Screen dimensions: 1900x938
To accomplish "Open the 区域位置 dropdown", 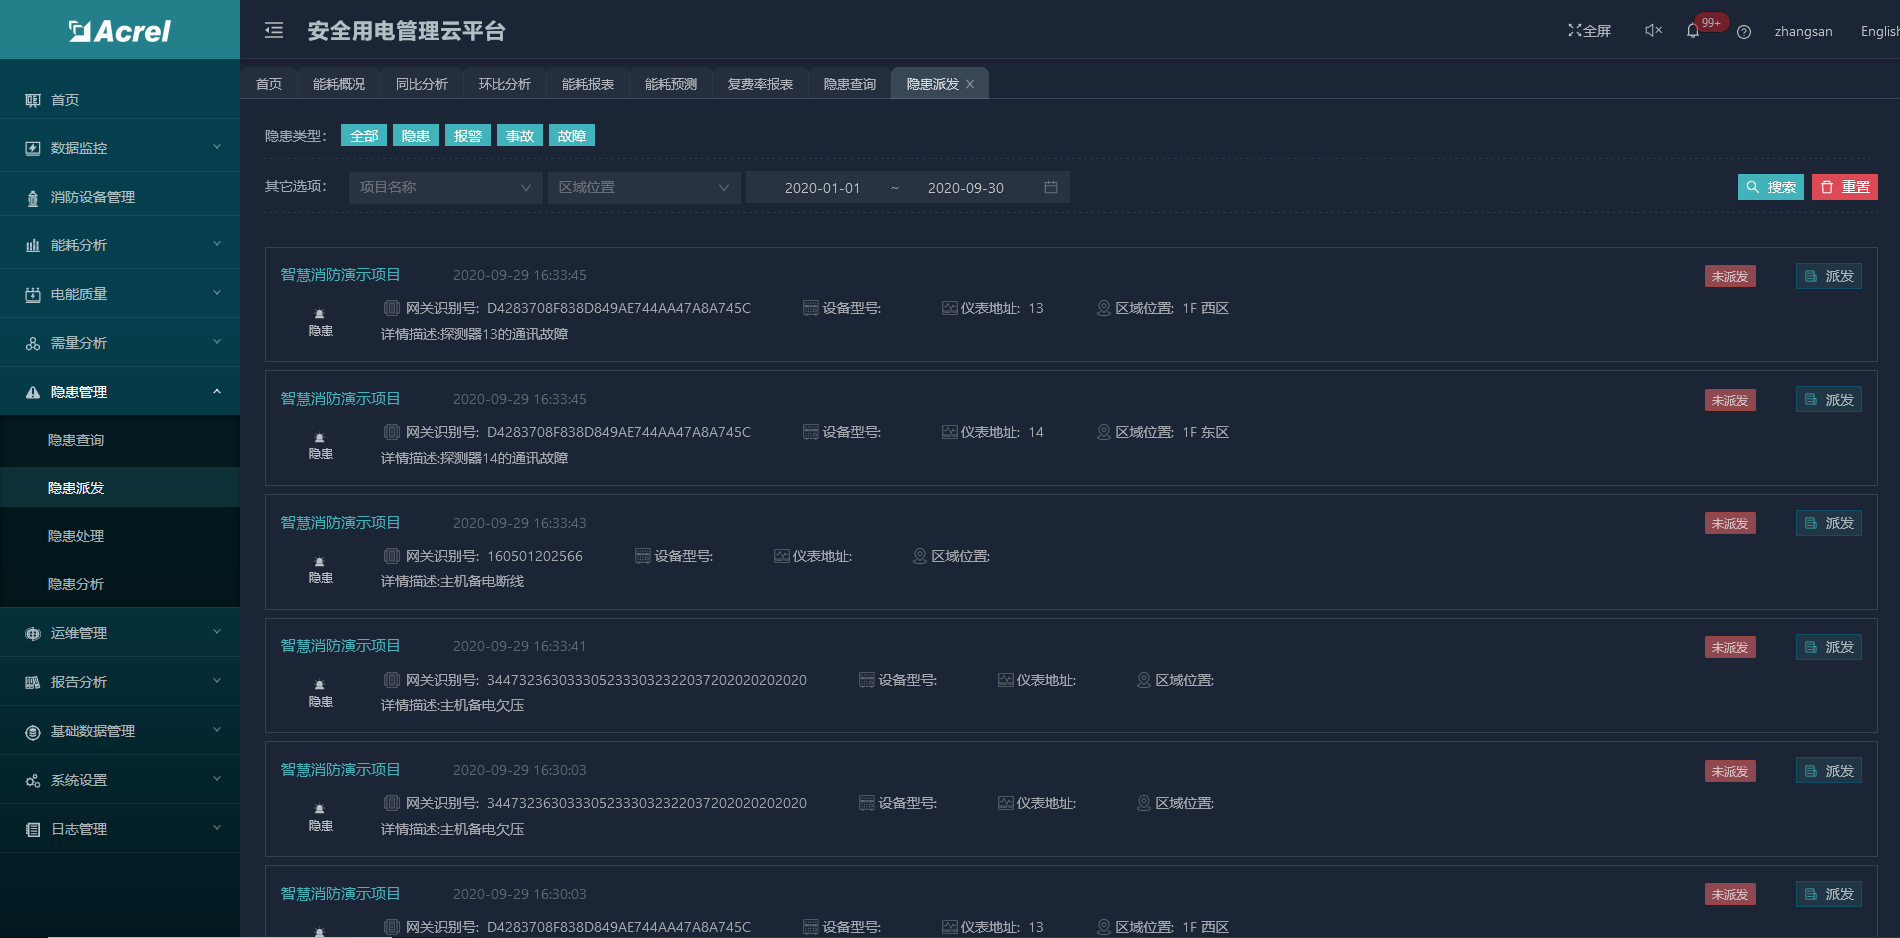I will (643, 187).
